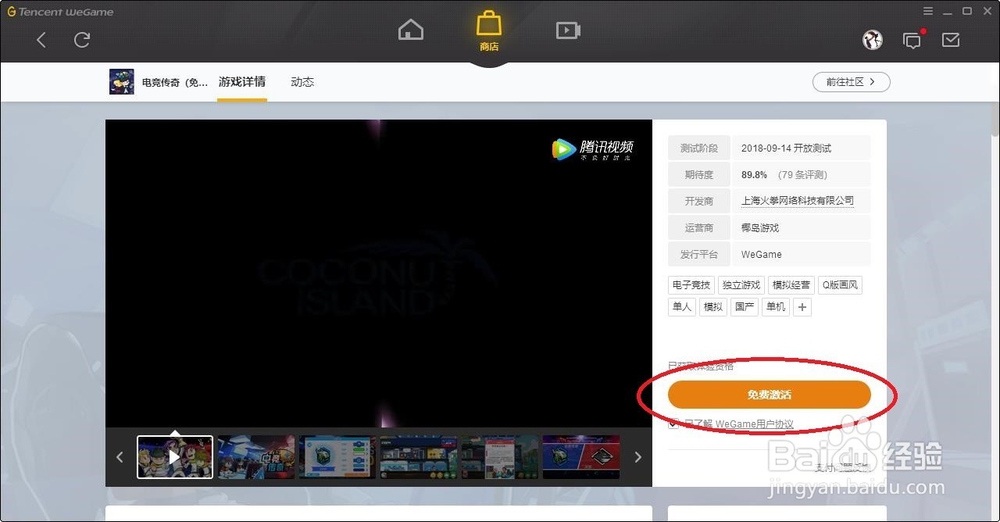This screenshot has height=522, width=1000.
Task: Click the 期待度 label
Action: (699, 175)
